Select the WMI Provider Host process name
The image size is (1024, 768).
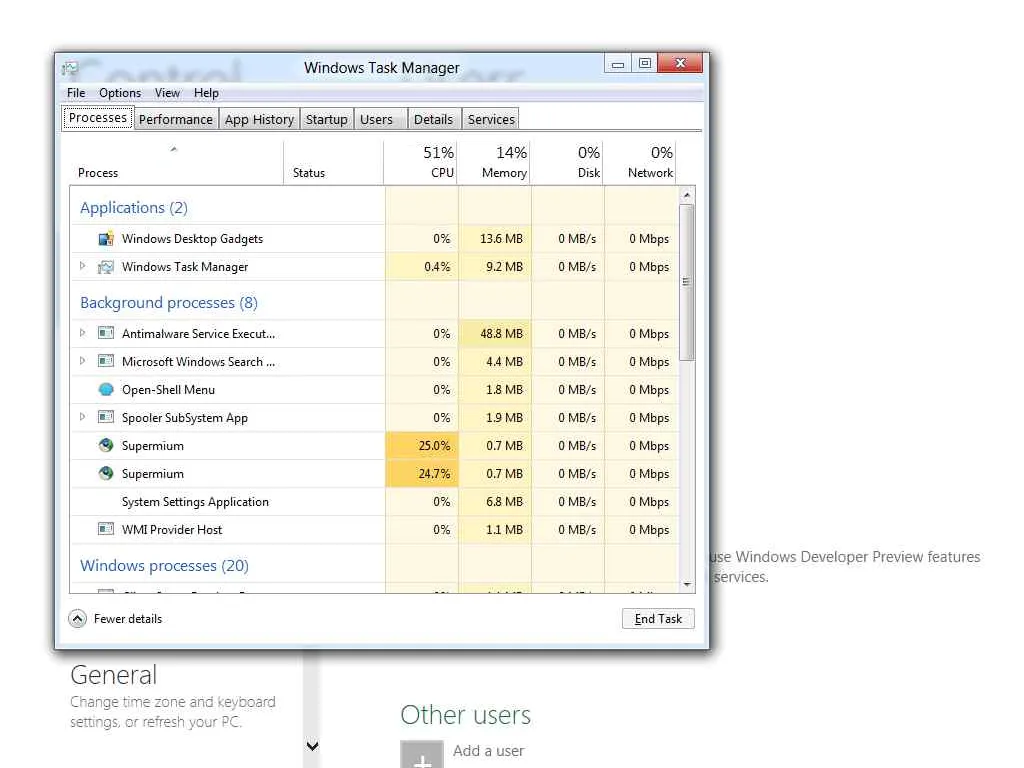click(172, 530)
